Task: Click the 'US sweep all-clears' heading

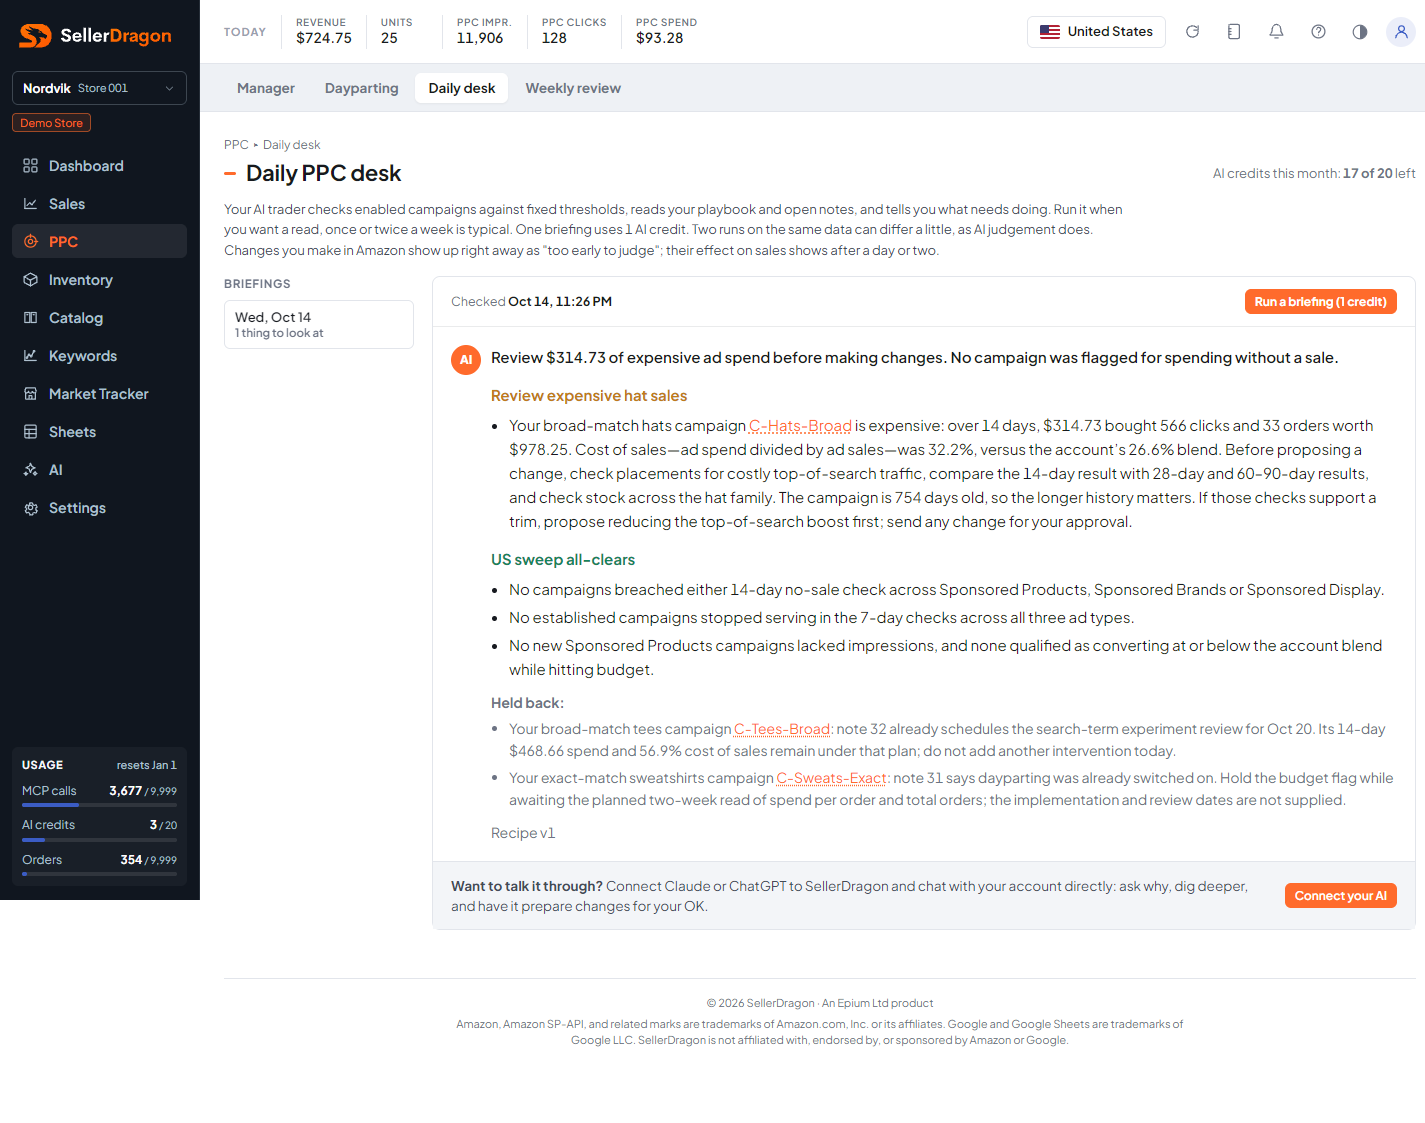Action: tap(563, 560)
